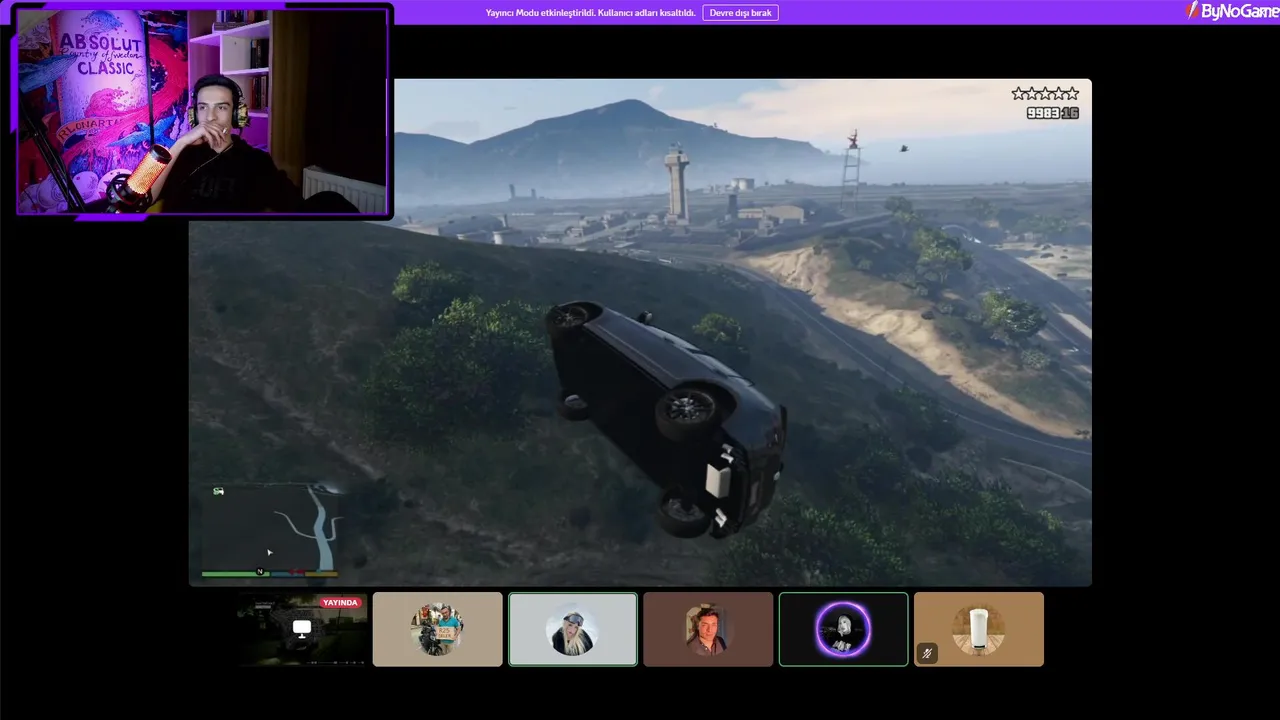The height and width of the screenshot is (720, 1280).
Task: Select the dark-haired man avatar participant tile
Action: point(708,629)
